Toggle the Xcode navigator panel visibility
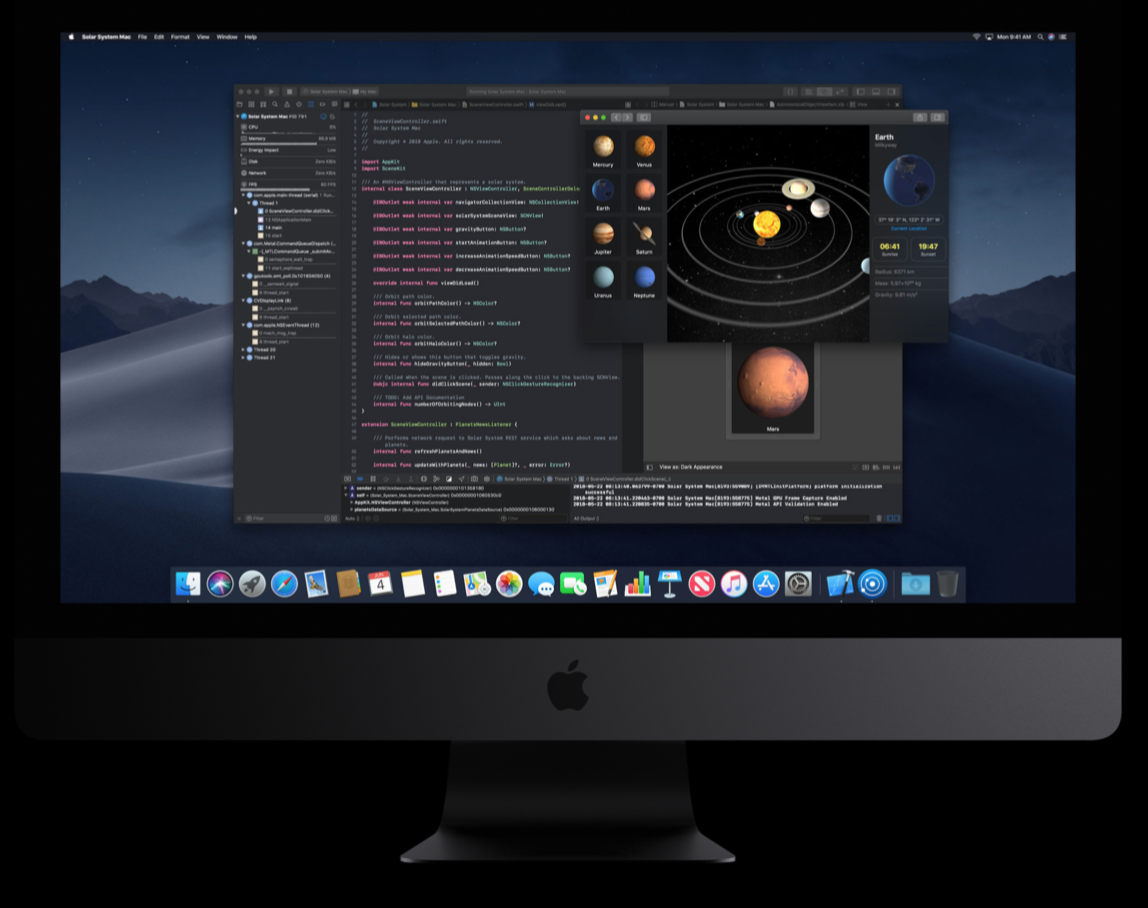Image resolution: width=1148 pixels, height=908 pixels. pyautogui.click(x=861, y=92)
